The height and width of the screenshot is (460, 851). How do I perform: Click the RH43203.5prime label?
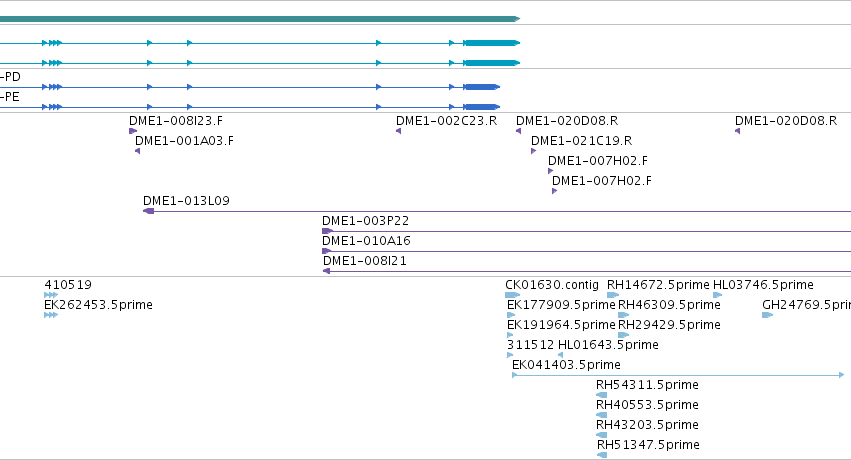647,425
